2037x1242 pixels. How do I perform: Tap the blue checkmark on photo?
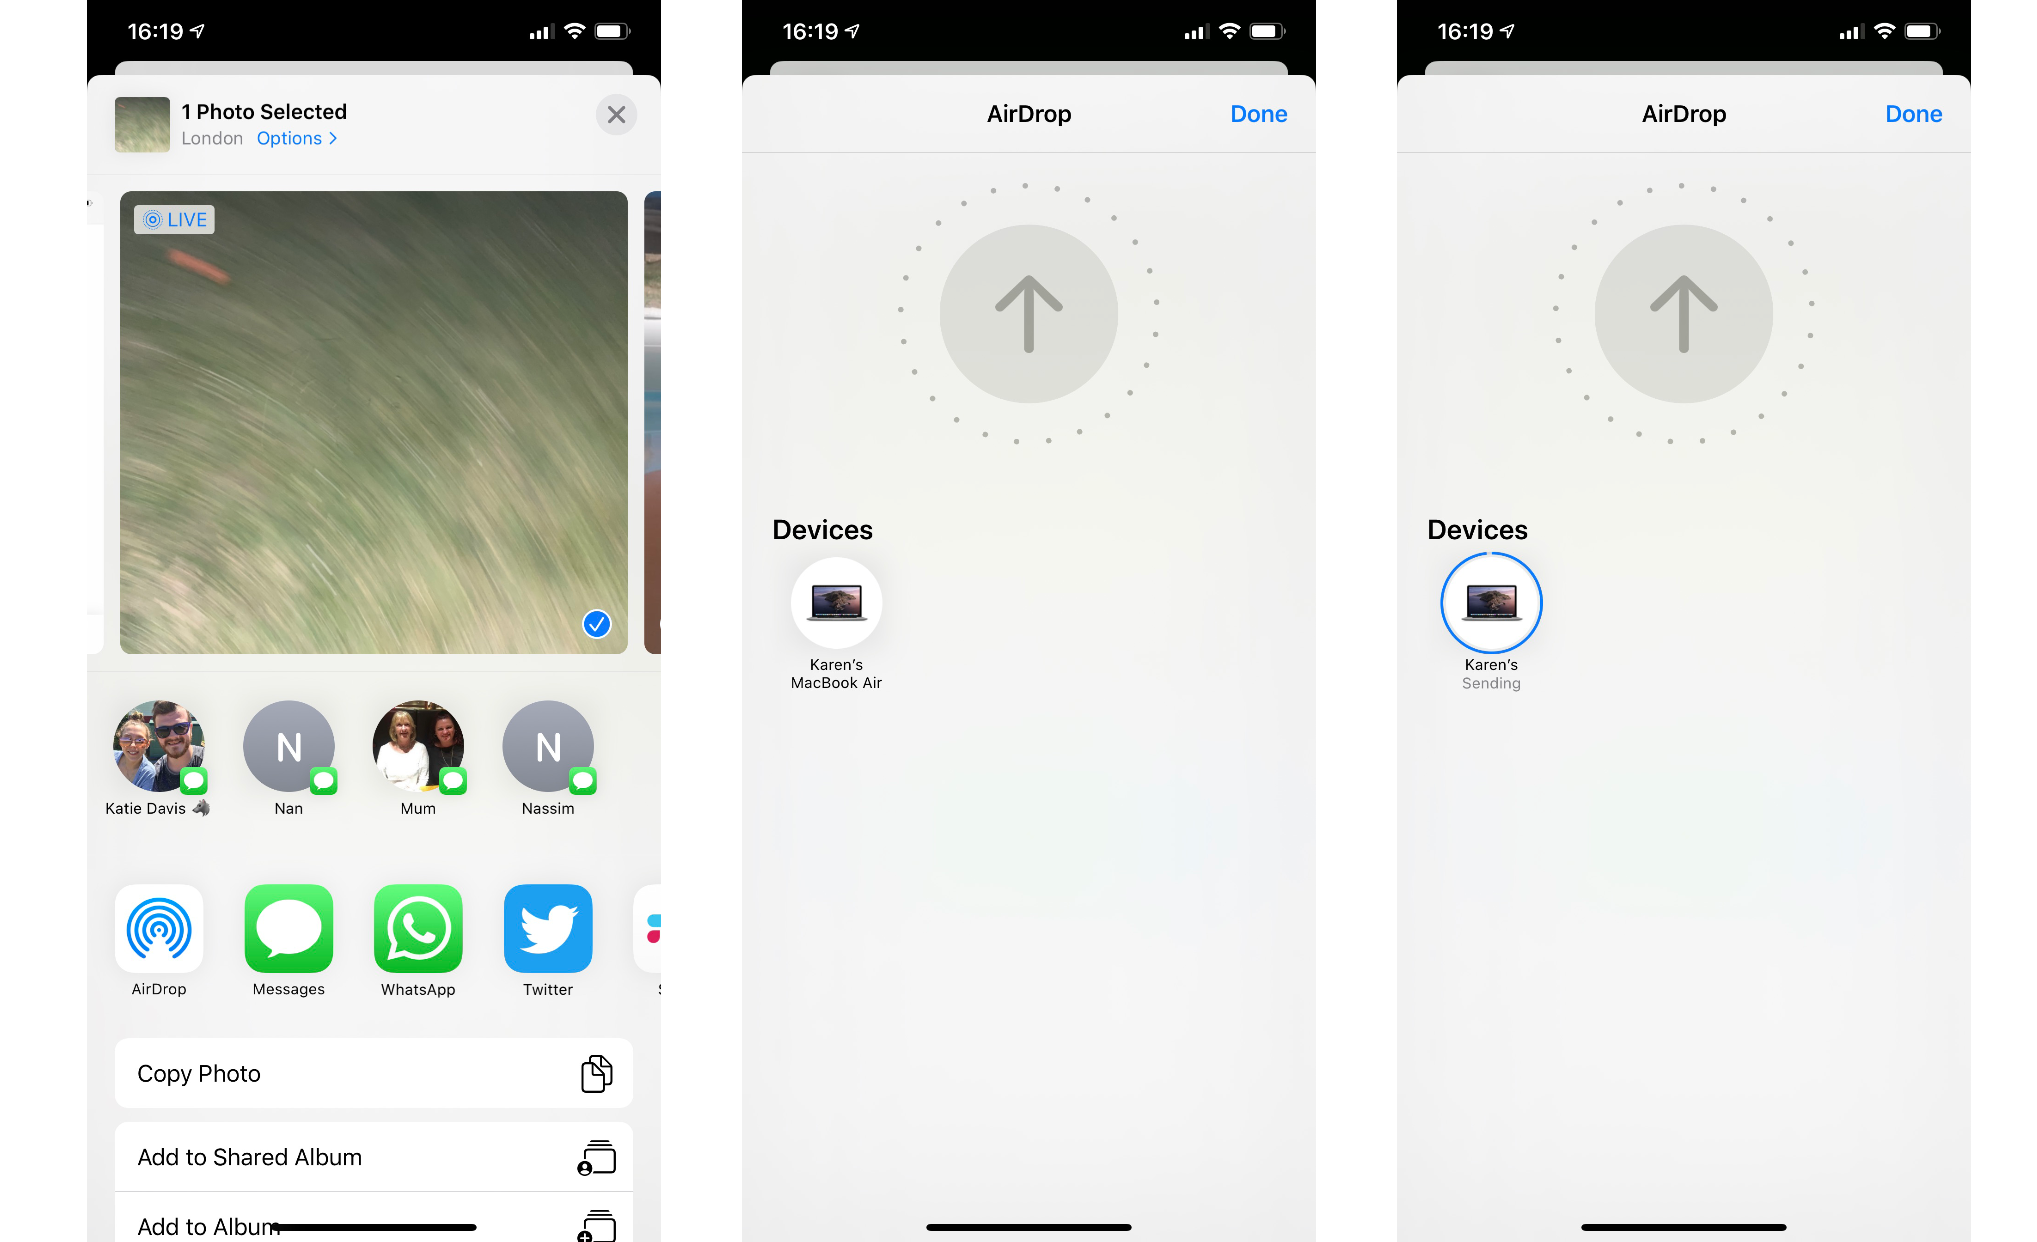597,624
